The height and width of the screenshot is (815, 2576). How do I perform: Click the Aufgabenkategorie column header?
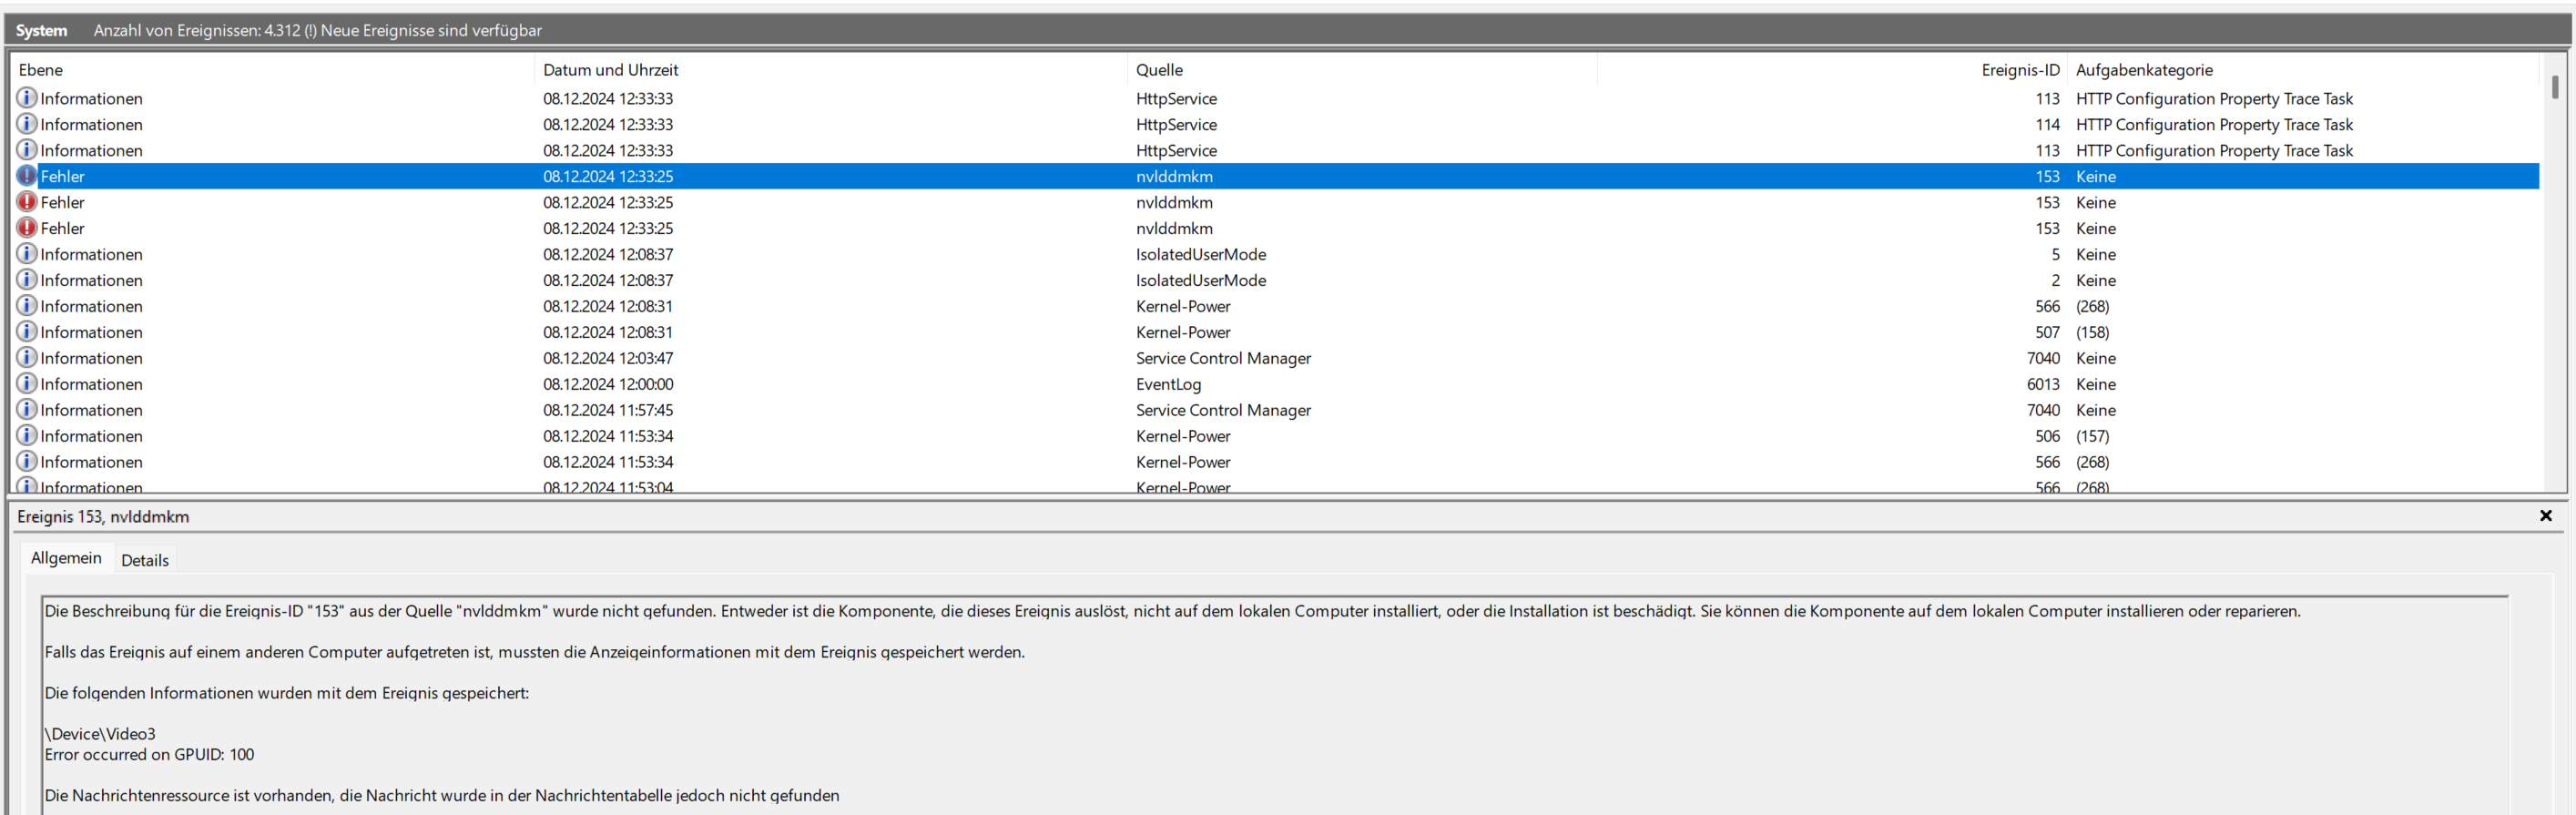click(x=2143, y=70)
